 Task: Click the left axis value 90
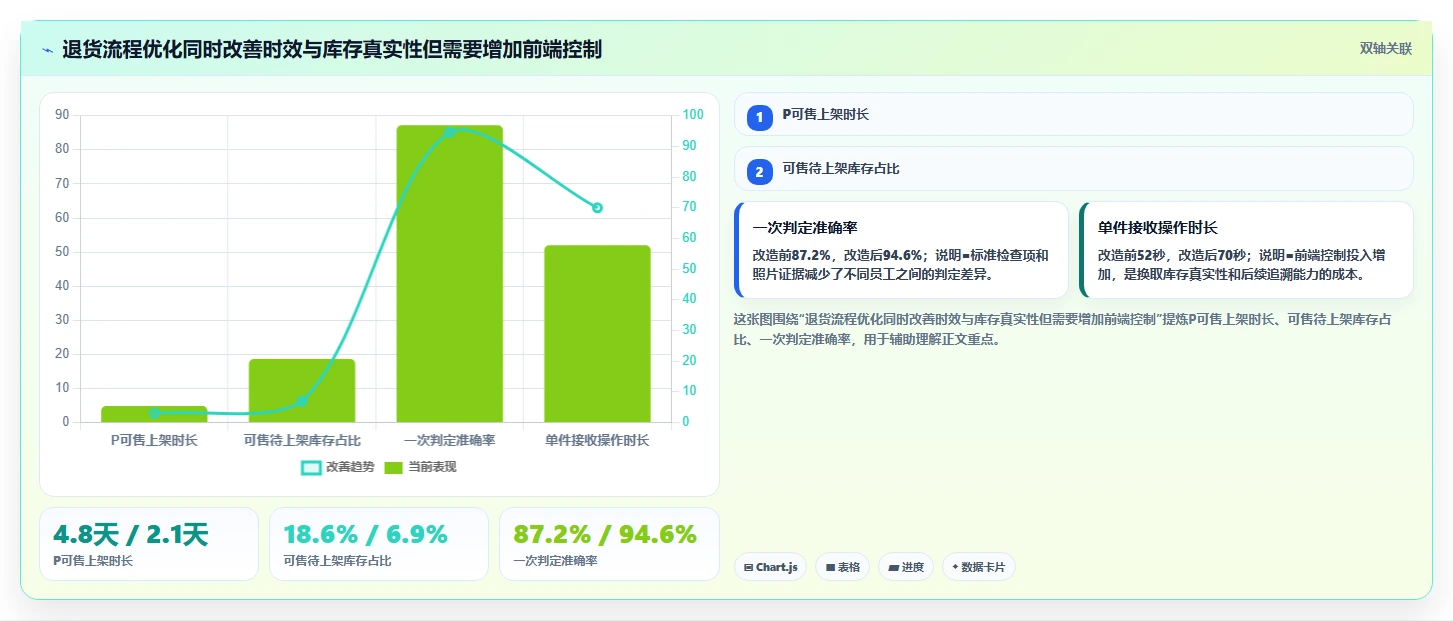[62, 115]
